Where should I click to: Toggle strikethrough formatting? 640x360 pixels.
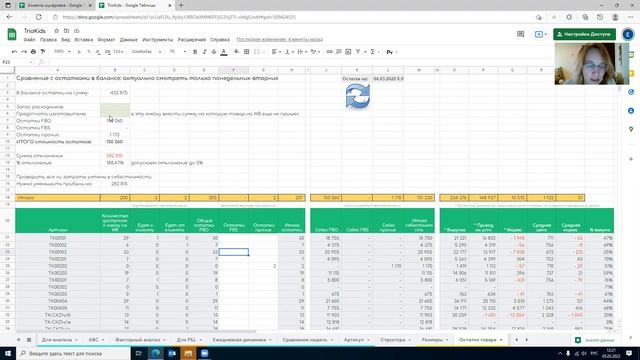coord(214,52)
